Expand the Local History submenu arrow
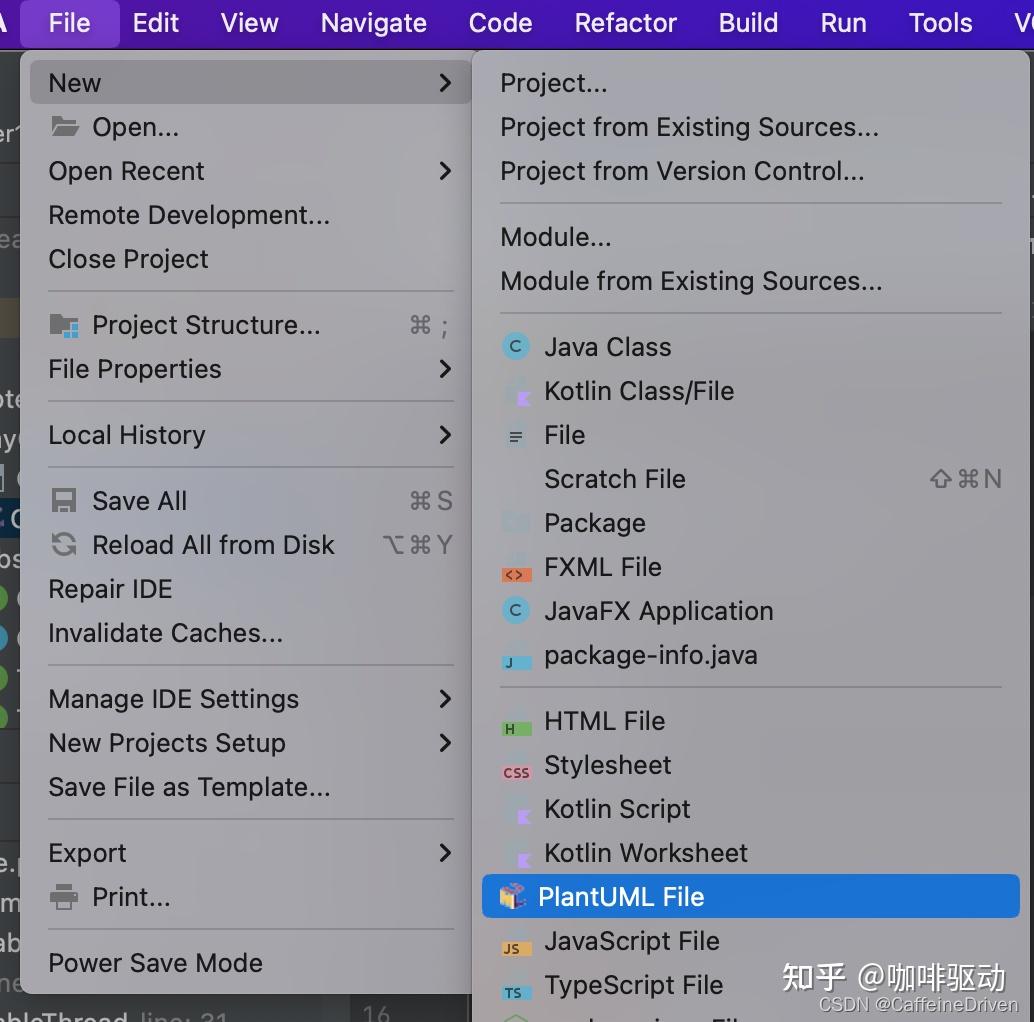1034x1022 pixels. click(x=445, y=435)
